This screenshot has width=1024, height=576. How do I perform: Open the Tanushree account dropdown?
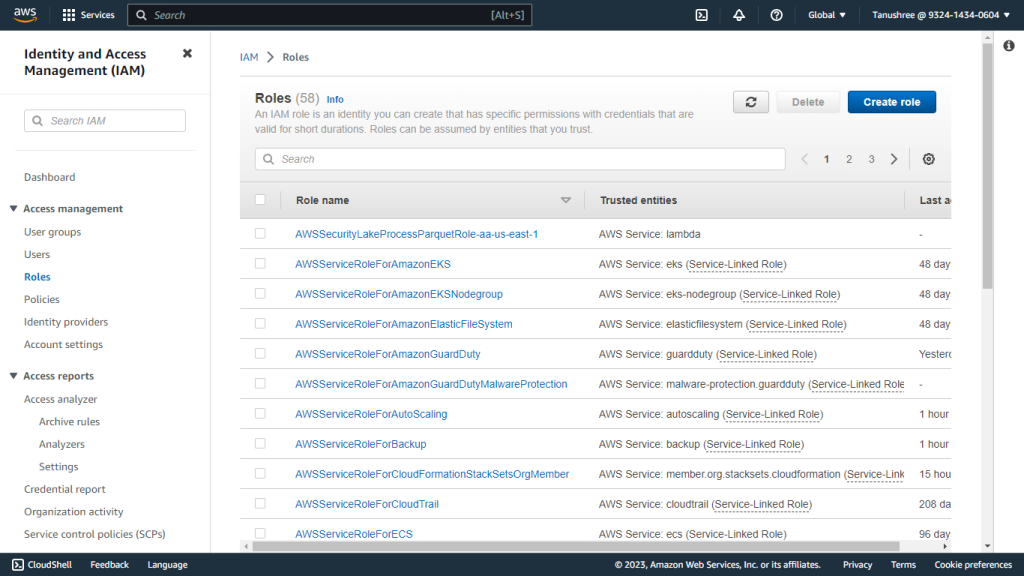click(940, 15)
